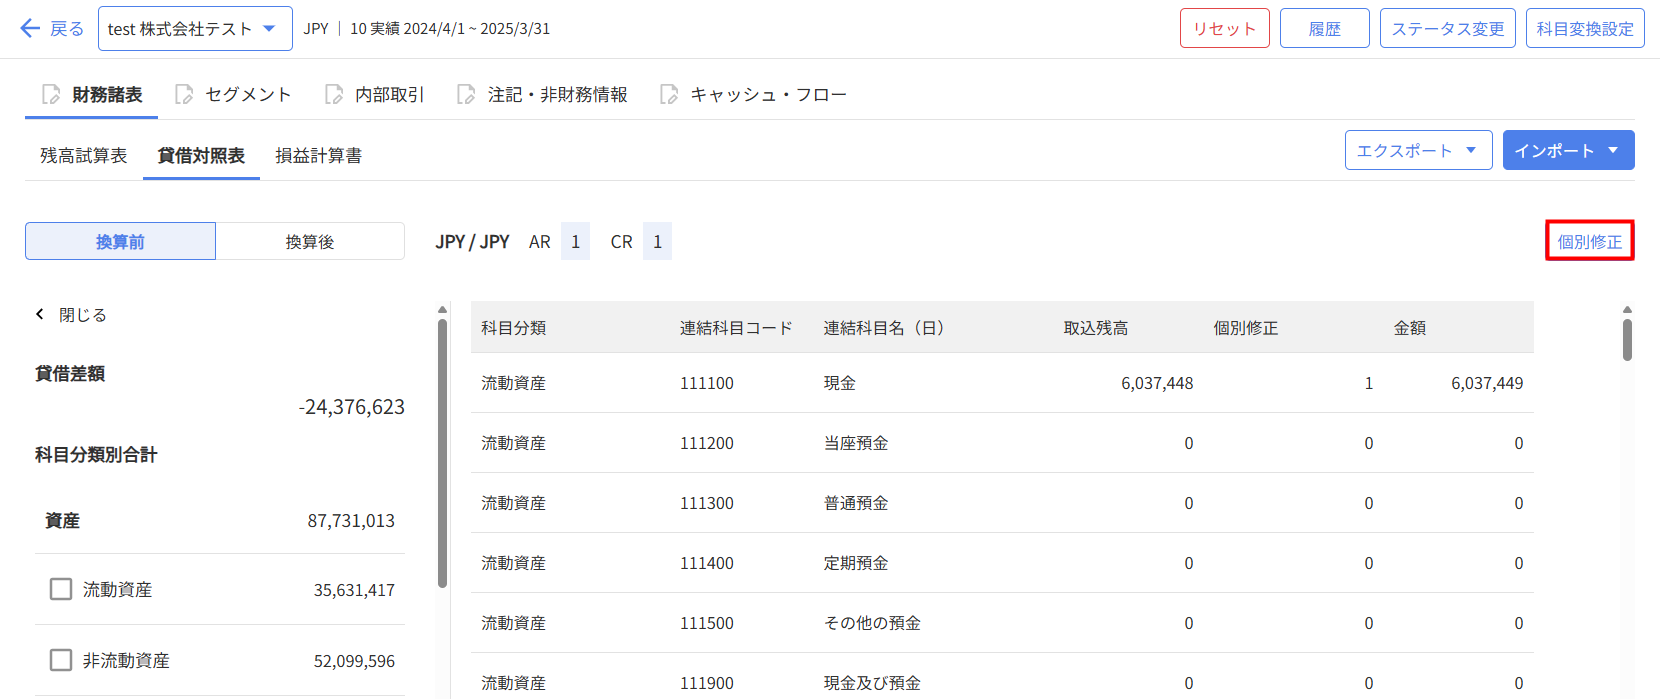The image size is (1660, 699).
Task: Click the document icon beside 財務諸表
Action: coord(51,95)
